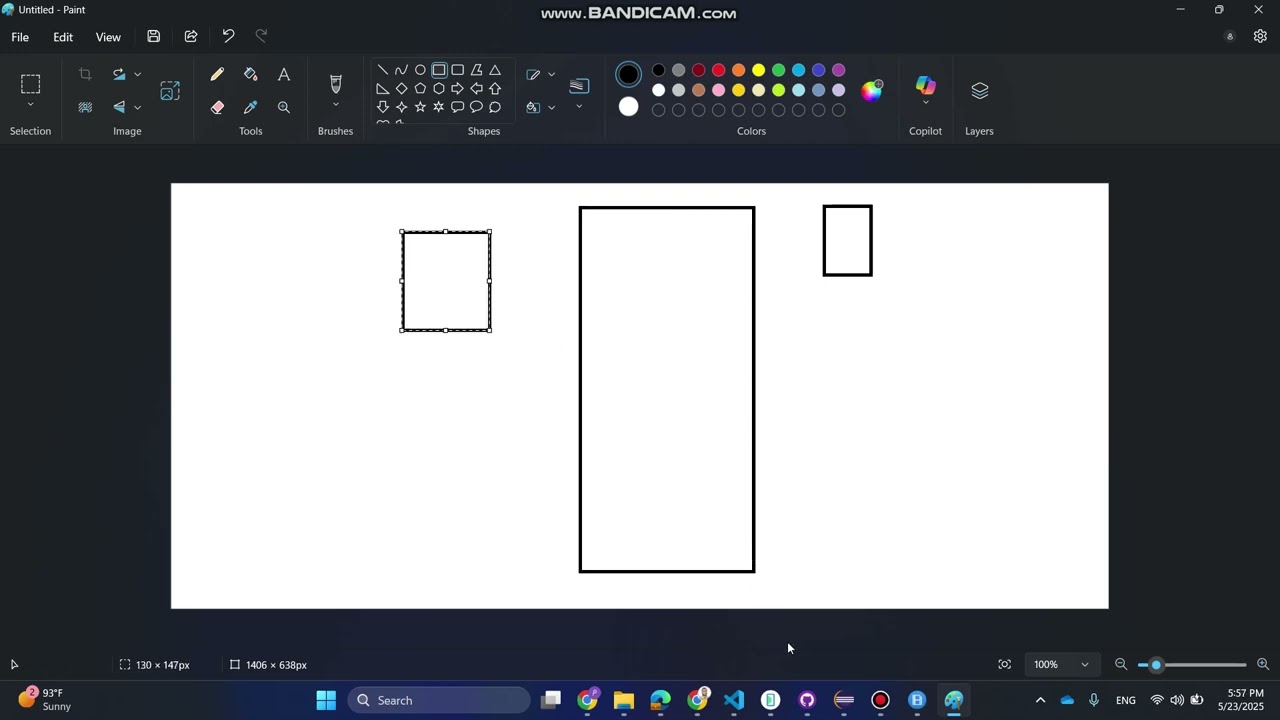Expand the Selection options dropdown
Screen dimensions: 1280x720
pos(31,105)
